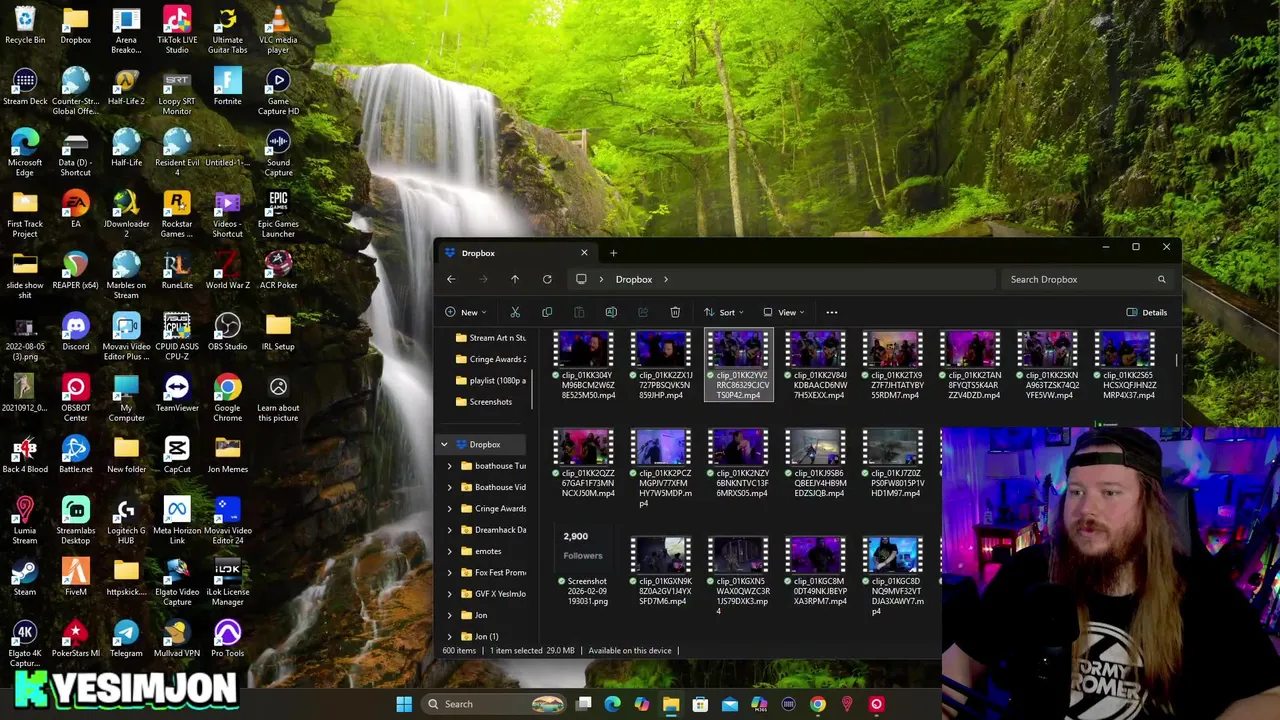Open Streamlabs Desktop shortcut
Image resolution: width=1280 pixels, height=720 pixels.
[x=75, y=520]
